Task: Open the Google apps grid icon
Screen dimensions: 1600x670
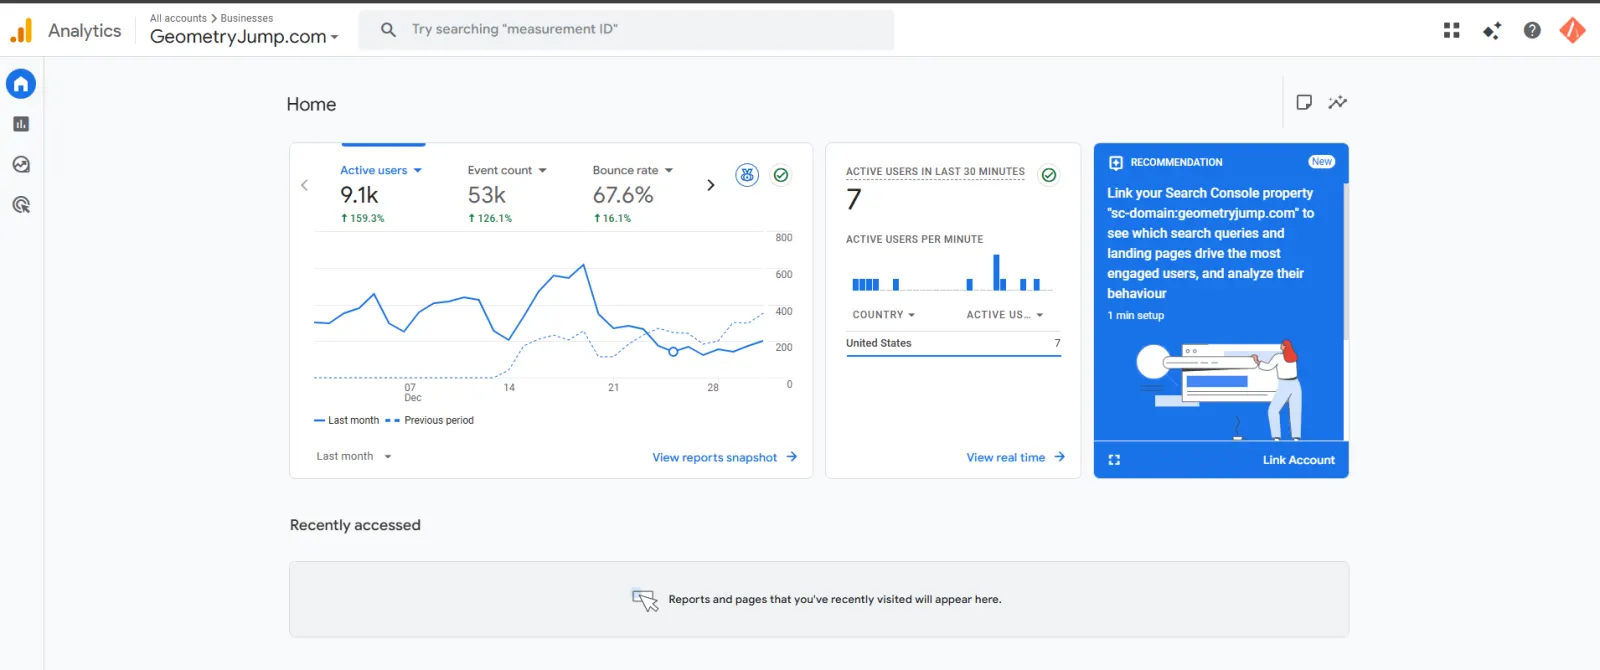Action: pos(1452,31)
